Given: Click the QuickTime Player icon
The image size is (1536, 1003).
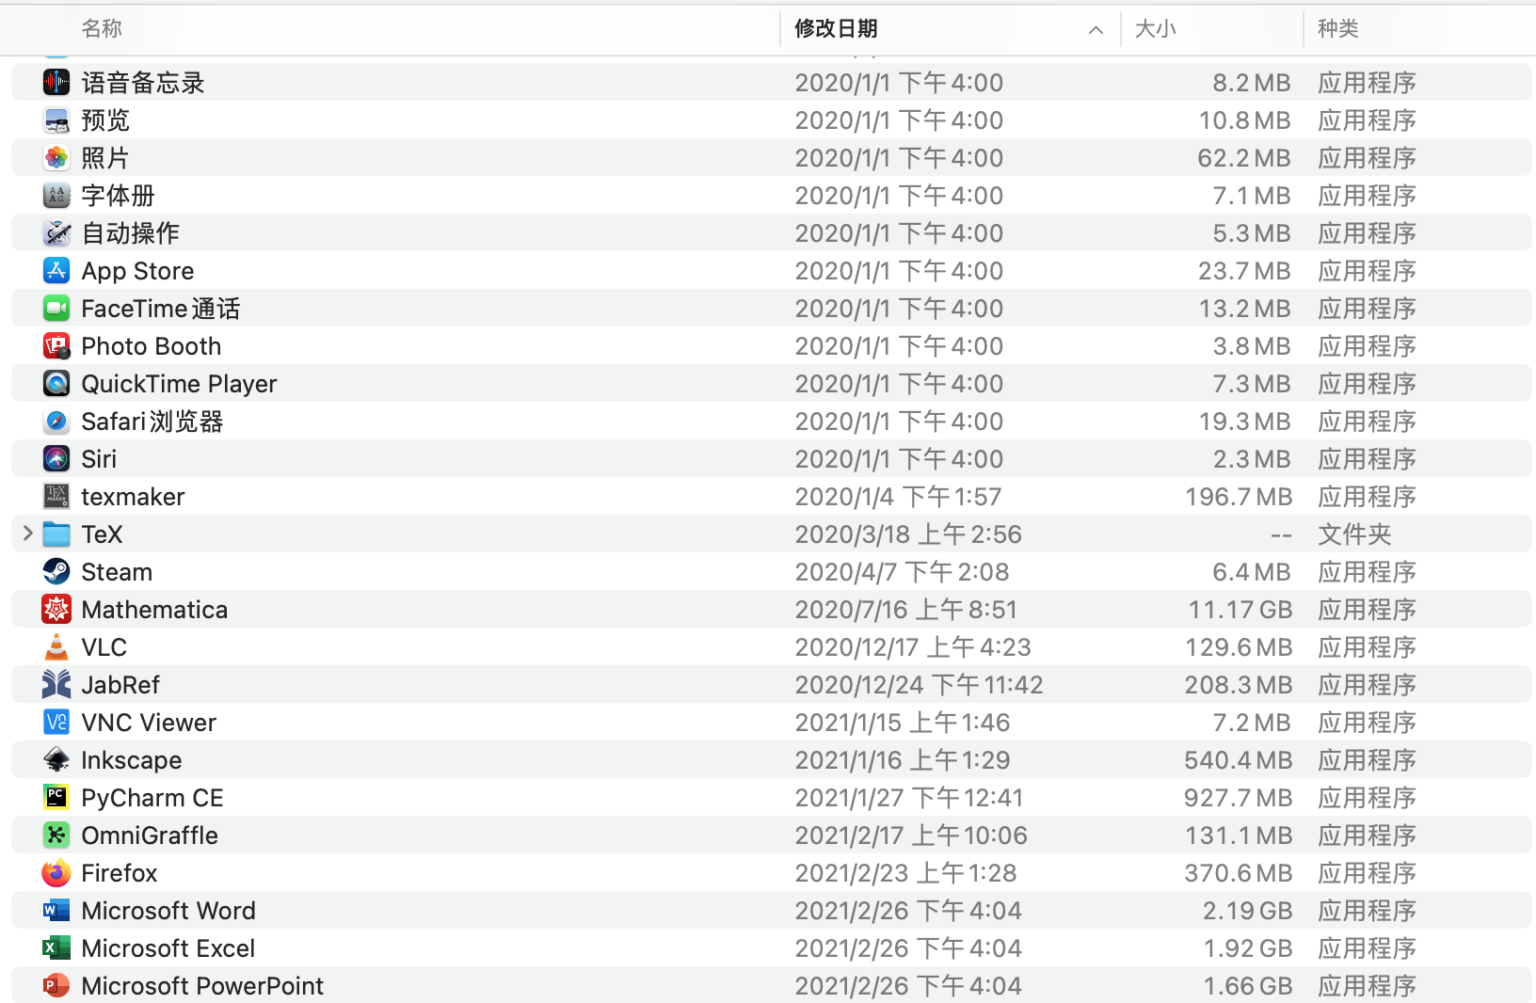Looking at the screenshot, I should (56, 384).
